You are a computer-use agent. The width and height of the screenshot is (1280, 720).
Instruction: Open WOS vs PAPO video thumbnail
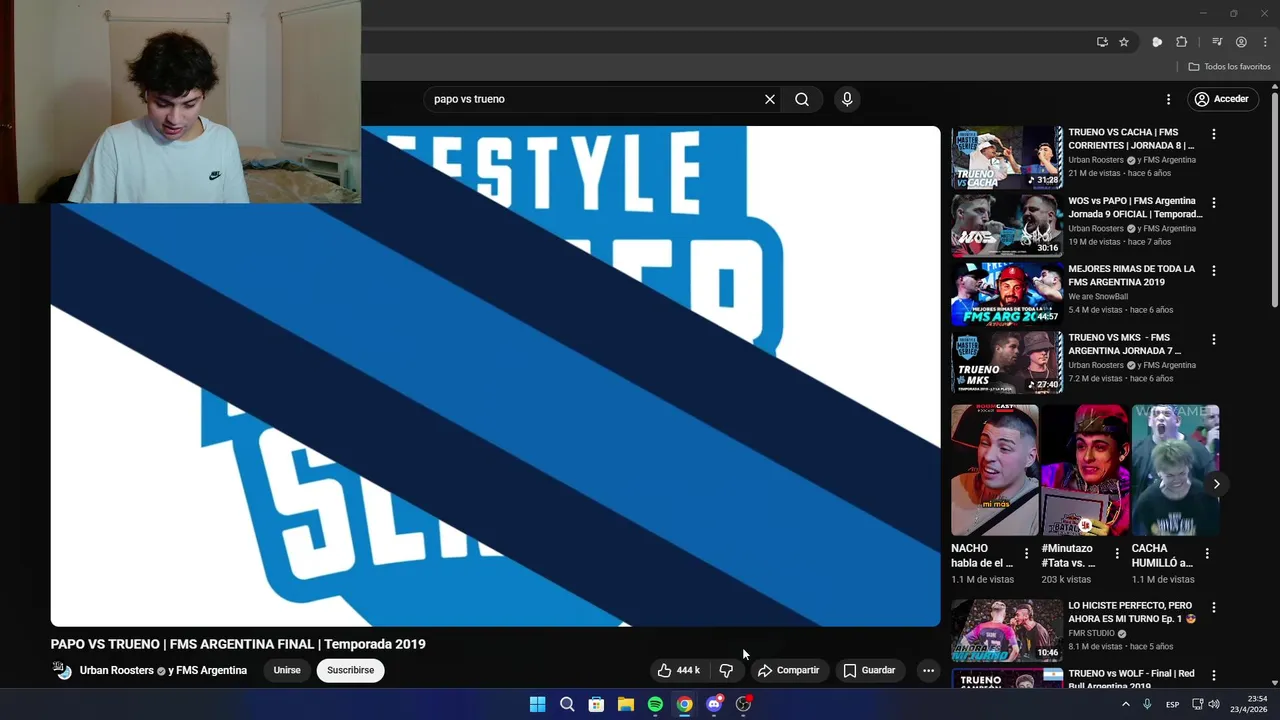click(1007, 226)
